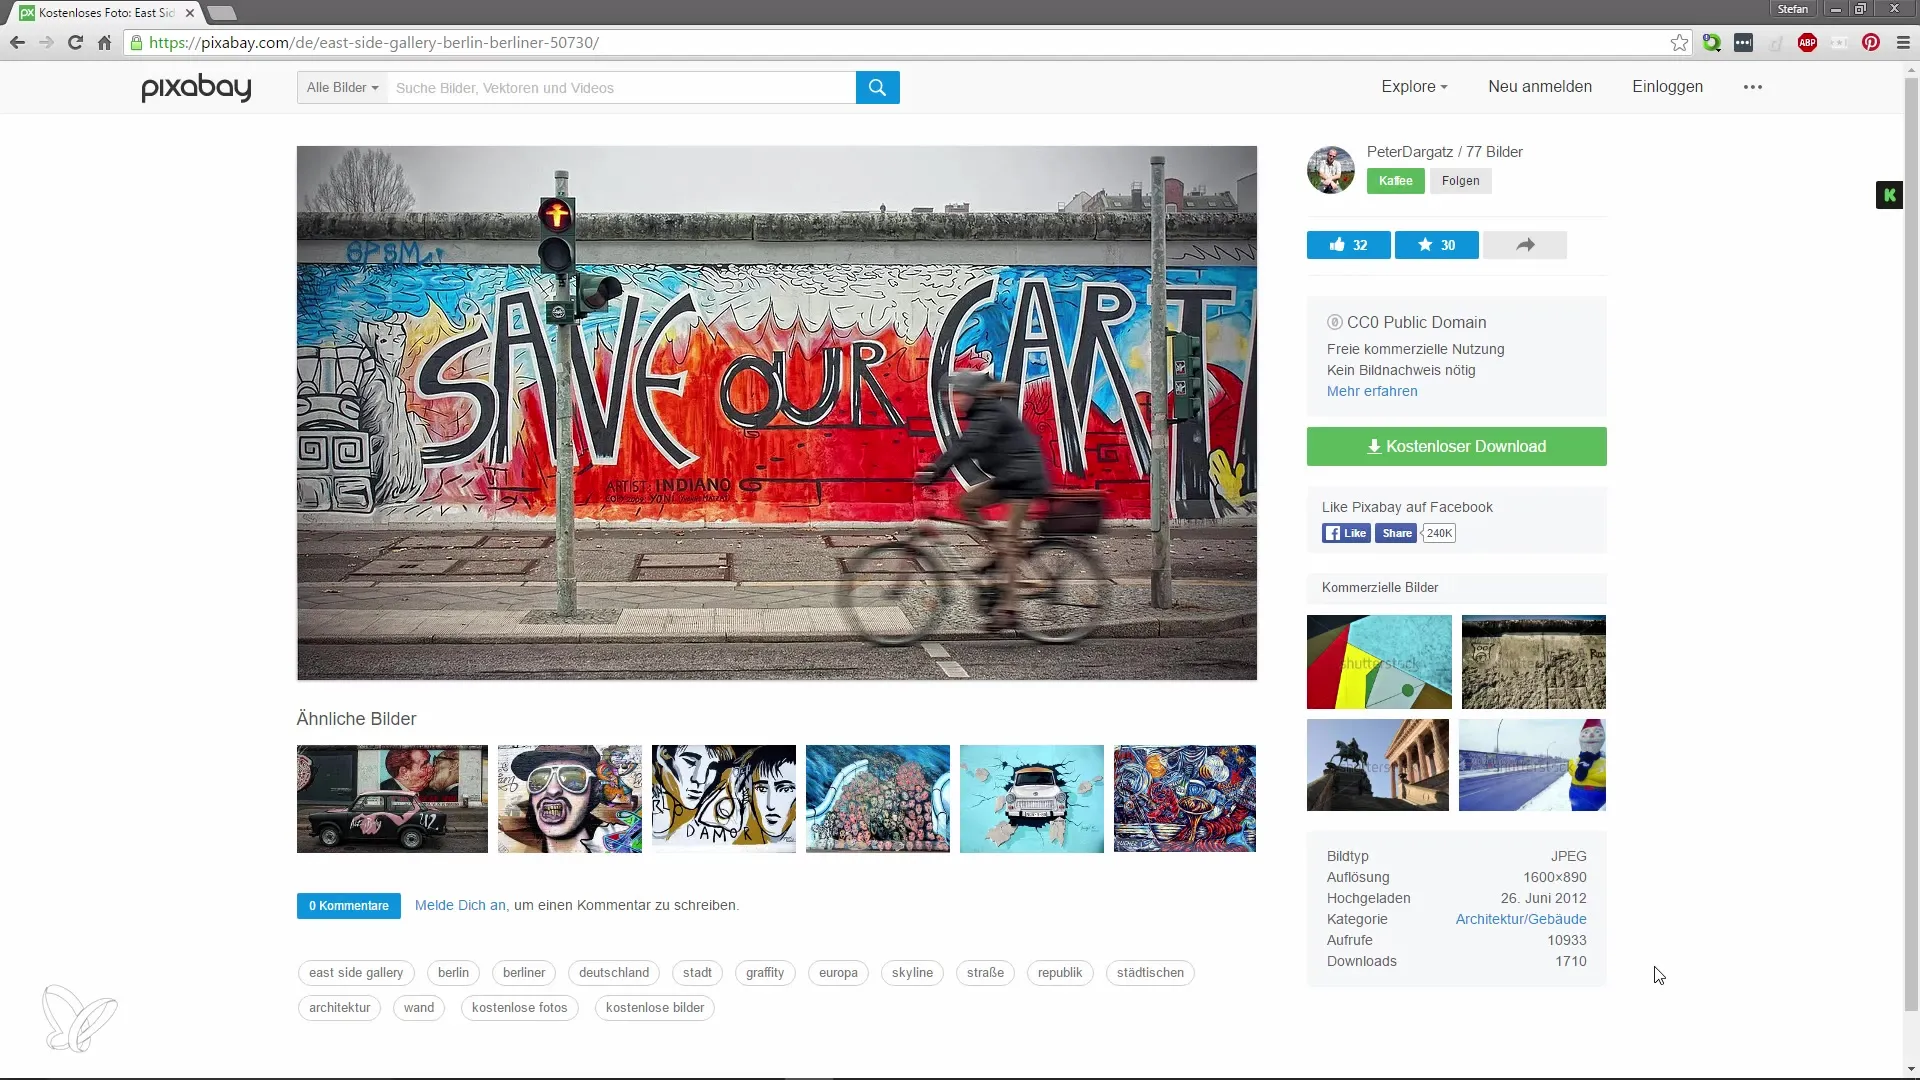Expand the 'Alle Bilder' dropdown menu
The height and width of the screenshot is (1080, 1920).
(342, 87)
